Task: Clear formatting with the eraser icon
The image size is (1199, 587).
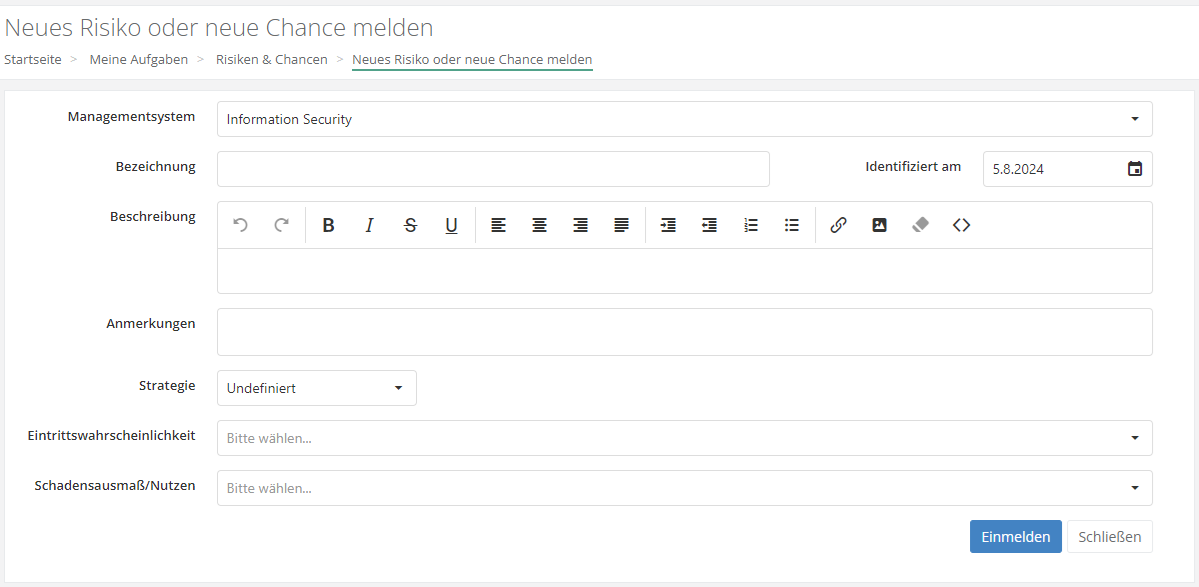Action: coord(920,226)
